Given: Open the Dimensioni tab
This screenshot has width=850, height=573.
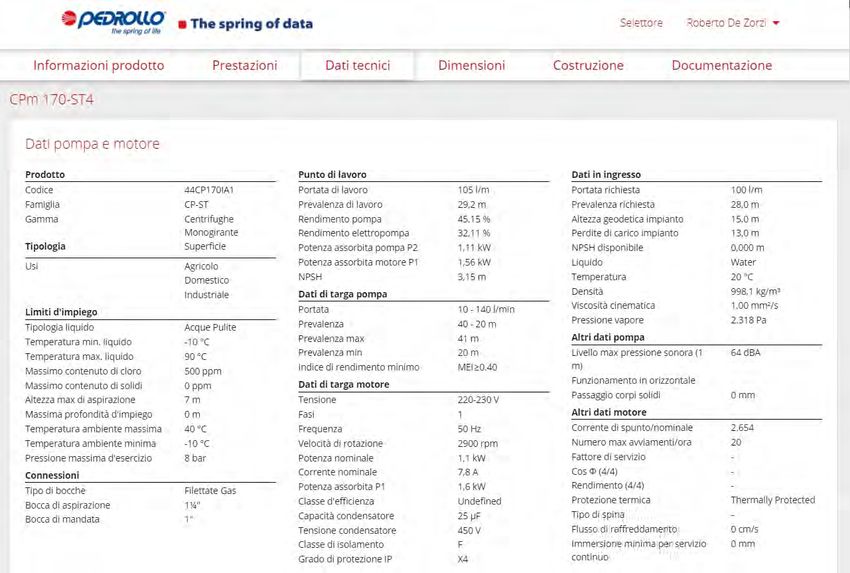Looking at the screenshot, I should point(471,65).
